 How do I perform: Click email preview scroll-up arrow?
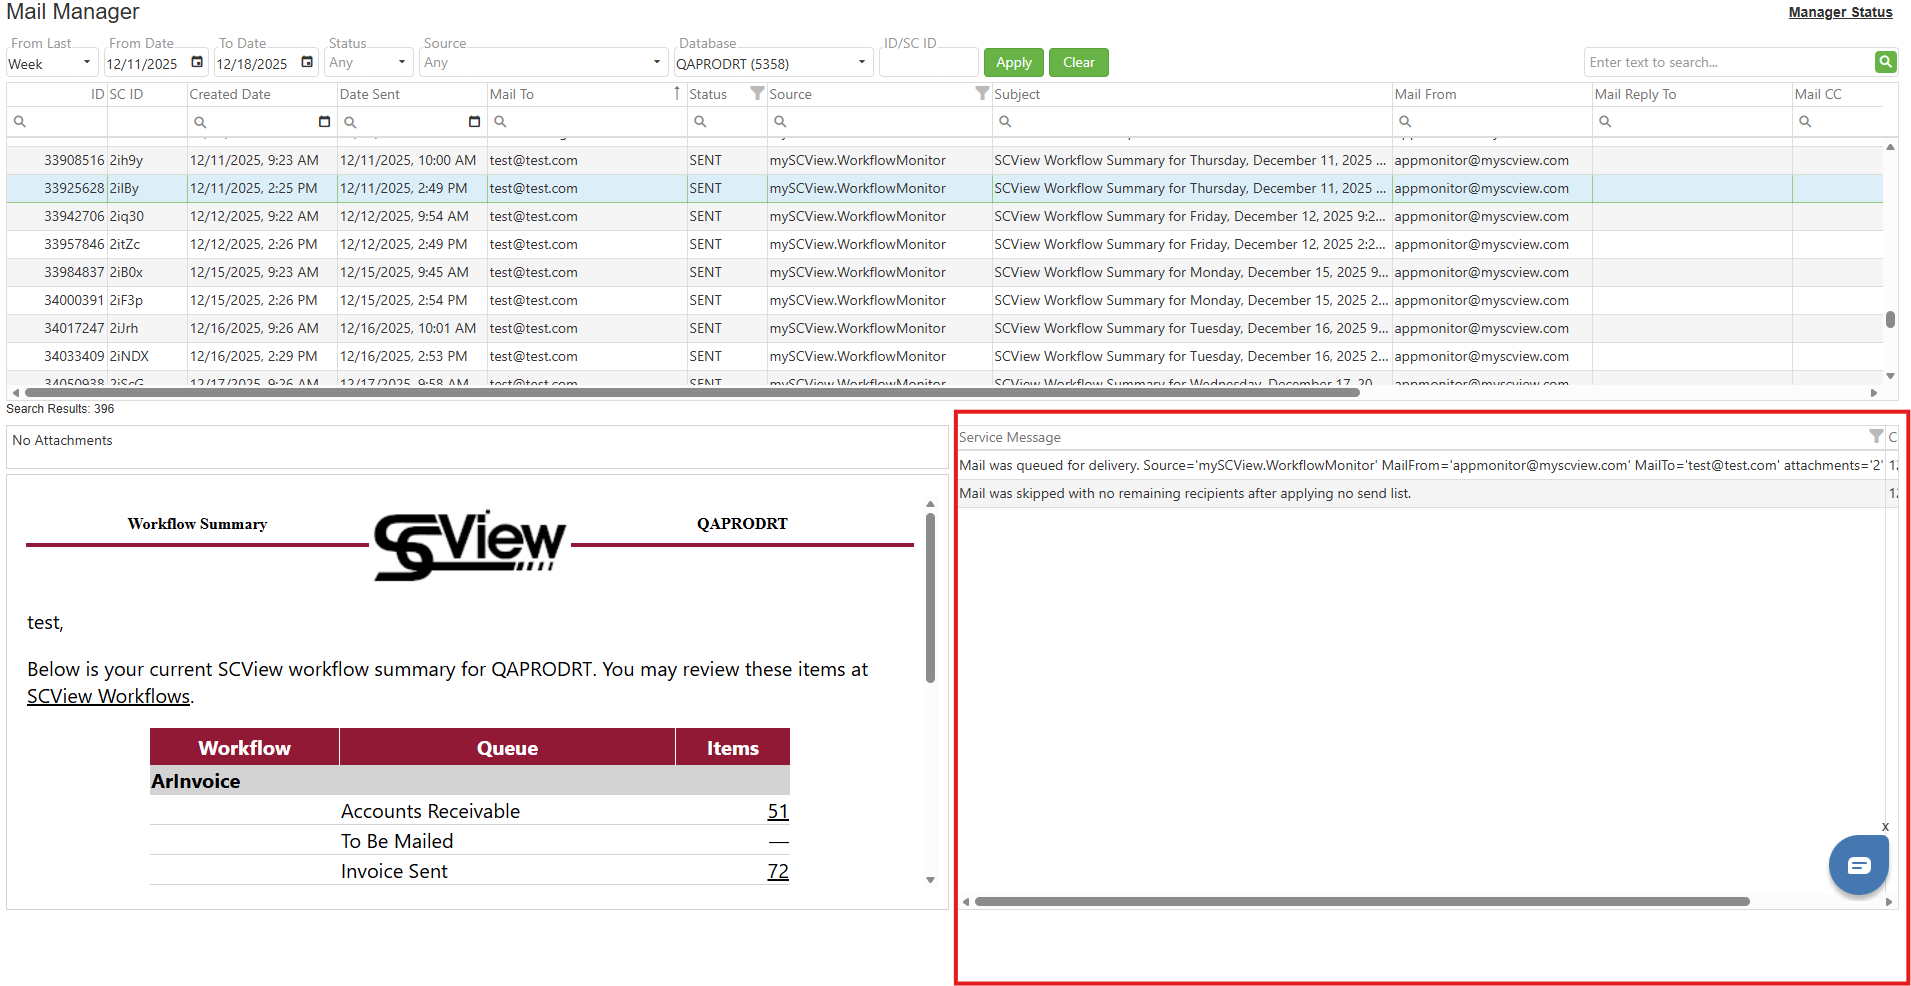tap(930, 504)
